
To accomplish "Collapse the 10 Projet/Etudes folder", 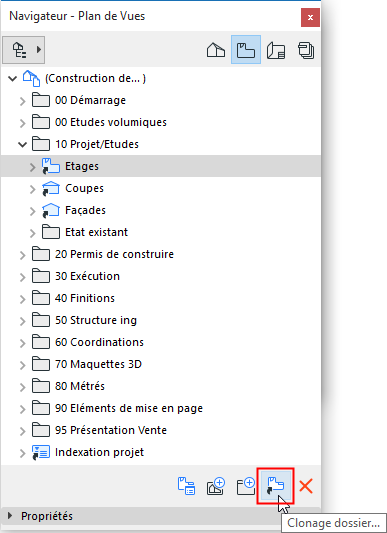I will 22,144.
